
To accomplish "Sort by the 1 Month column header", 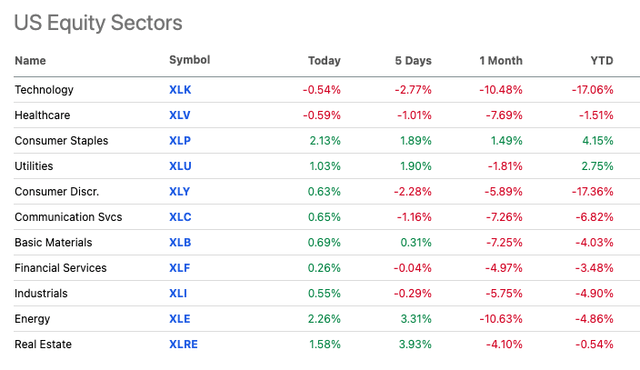I will point(501,61).
